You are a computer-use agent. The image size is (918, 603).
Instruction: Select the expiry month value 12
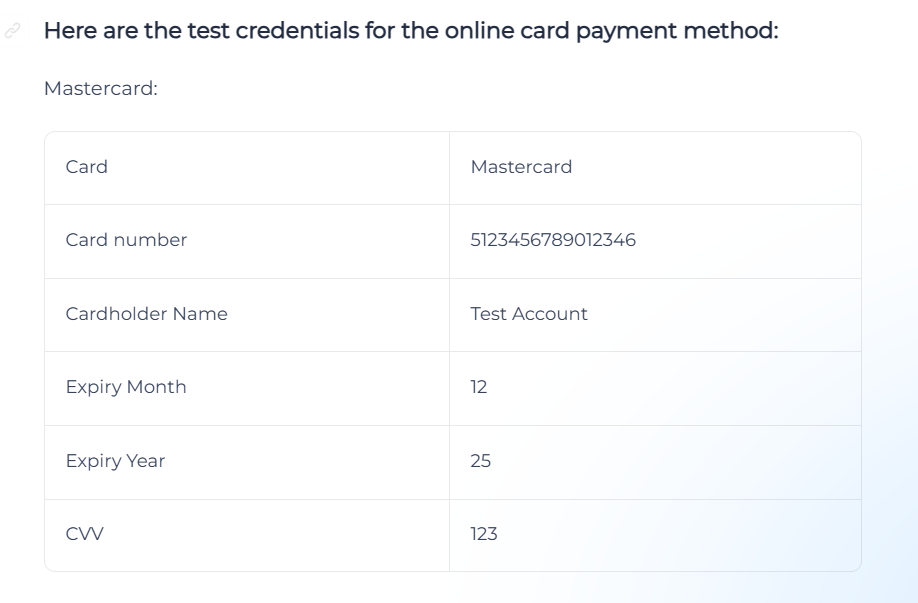[479, 387]
